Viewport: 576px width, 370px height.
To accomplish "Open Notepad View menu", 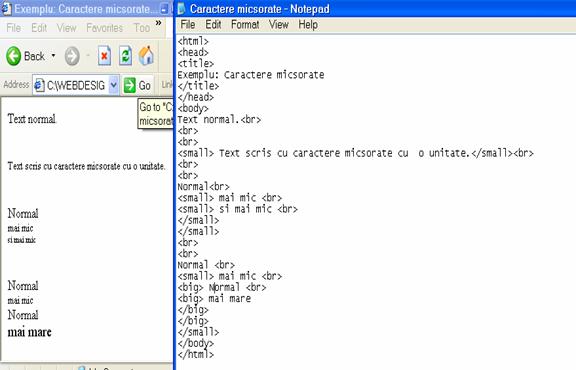I will click(278, 25).
